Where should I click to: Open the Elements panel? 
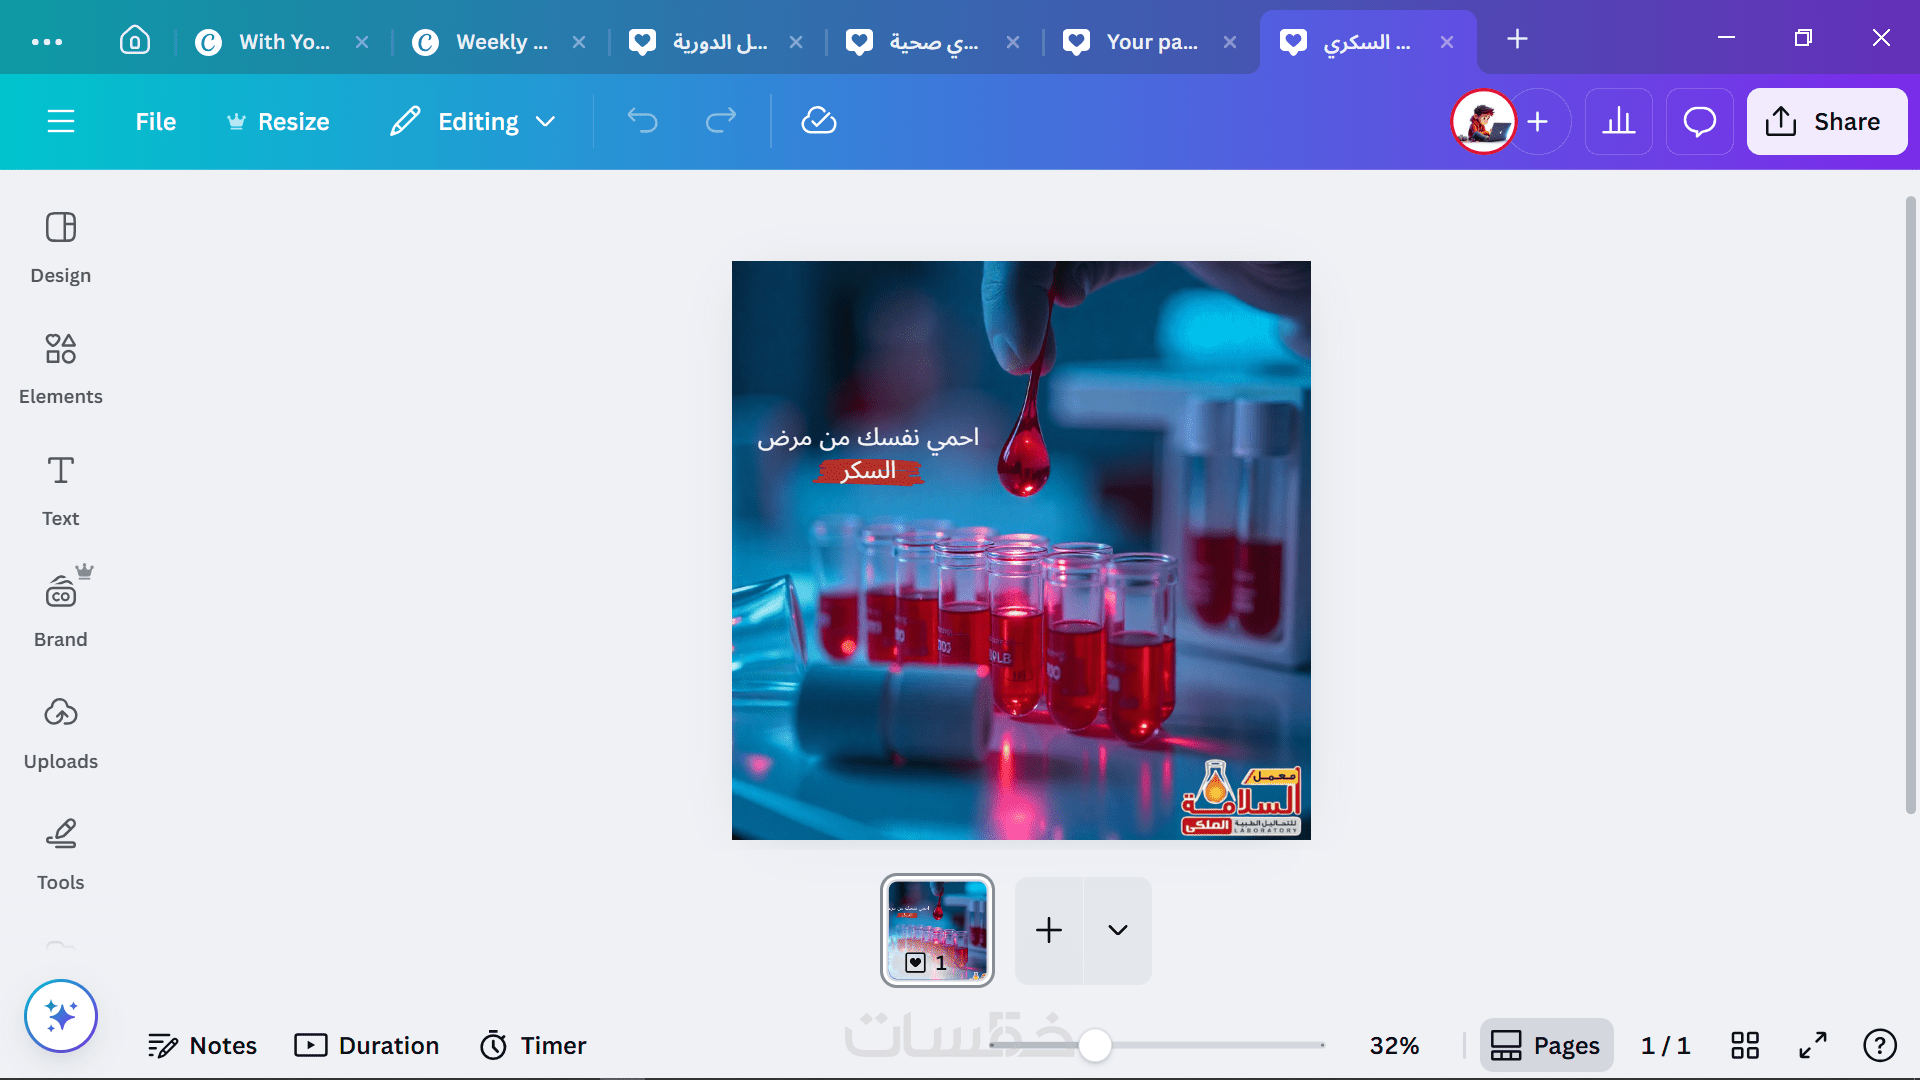coord(60,368)
